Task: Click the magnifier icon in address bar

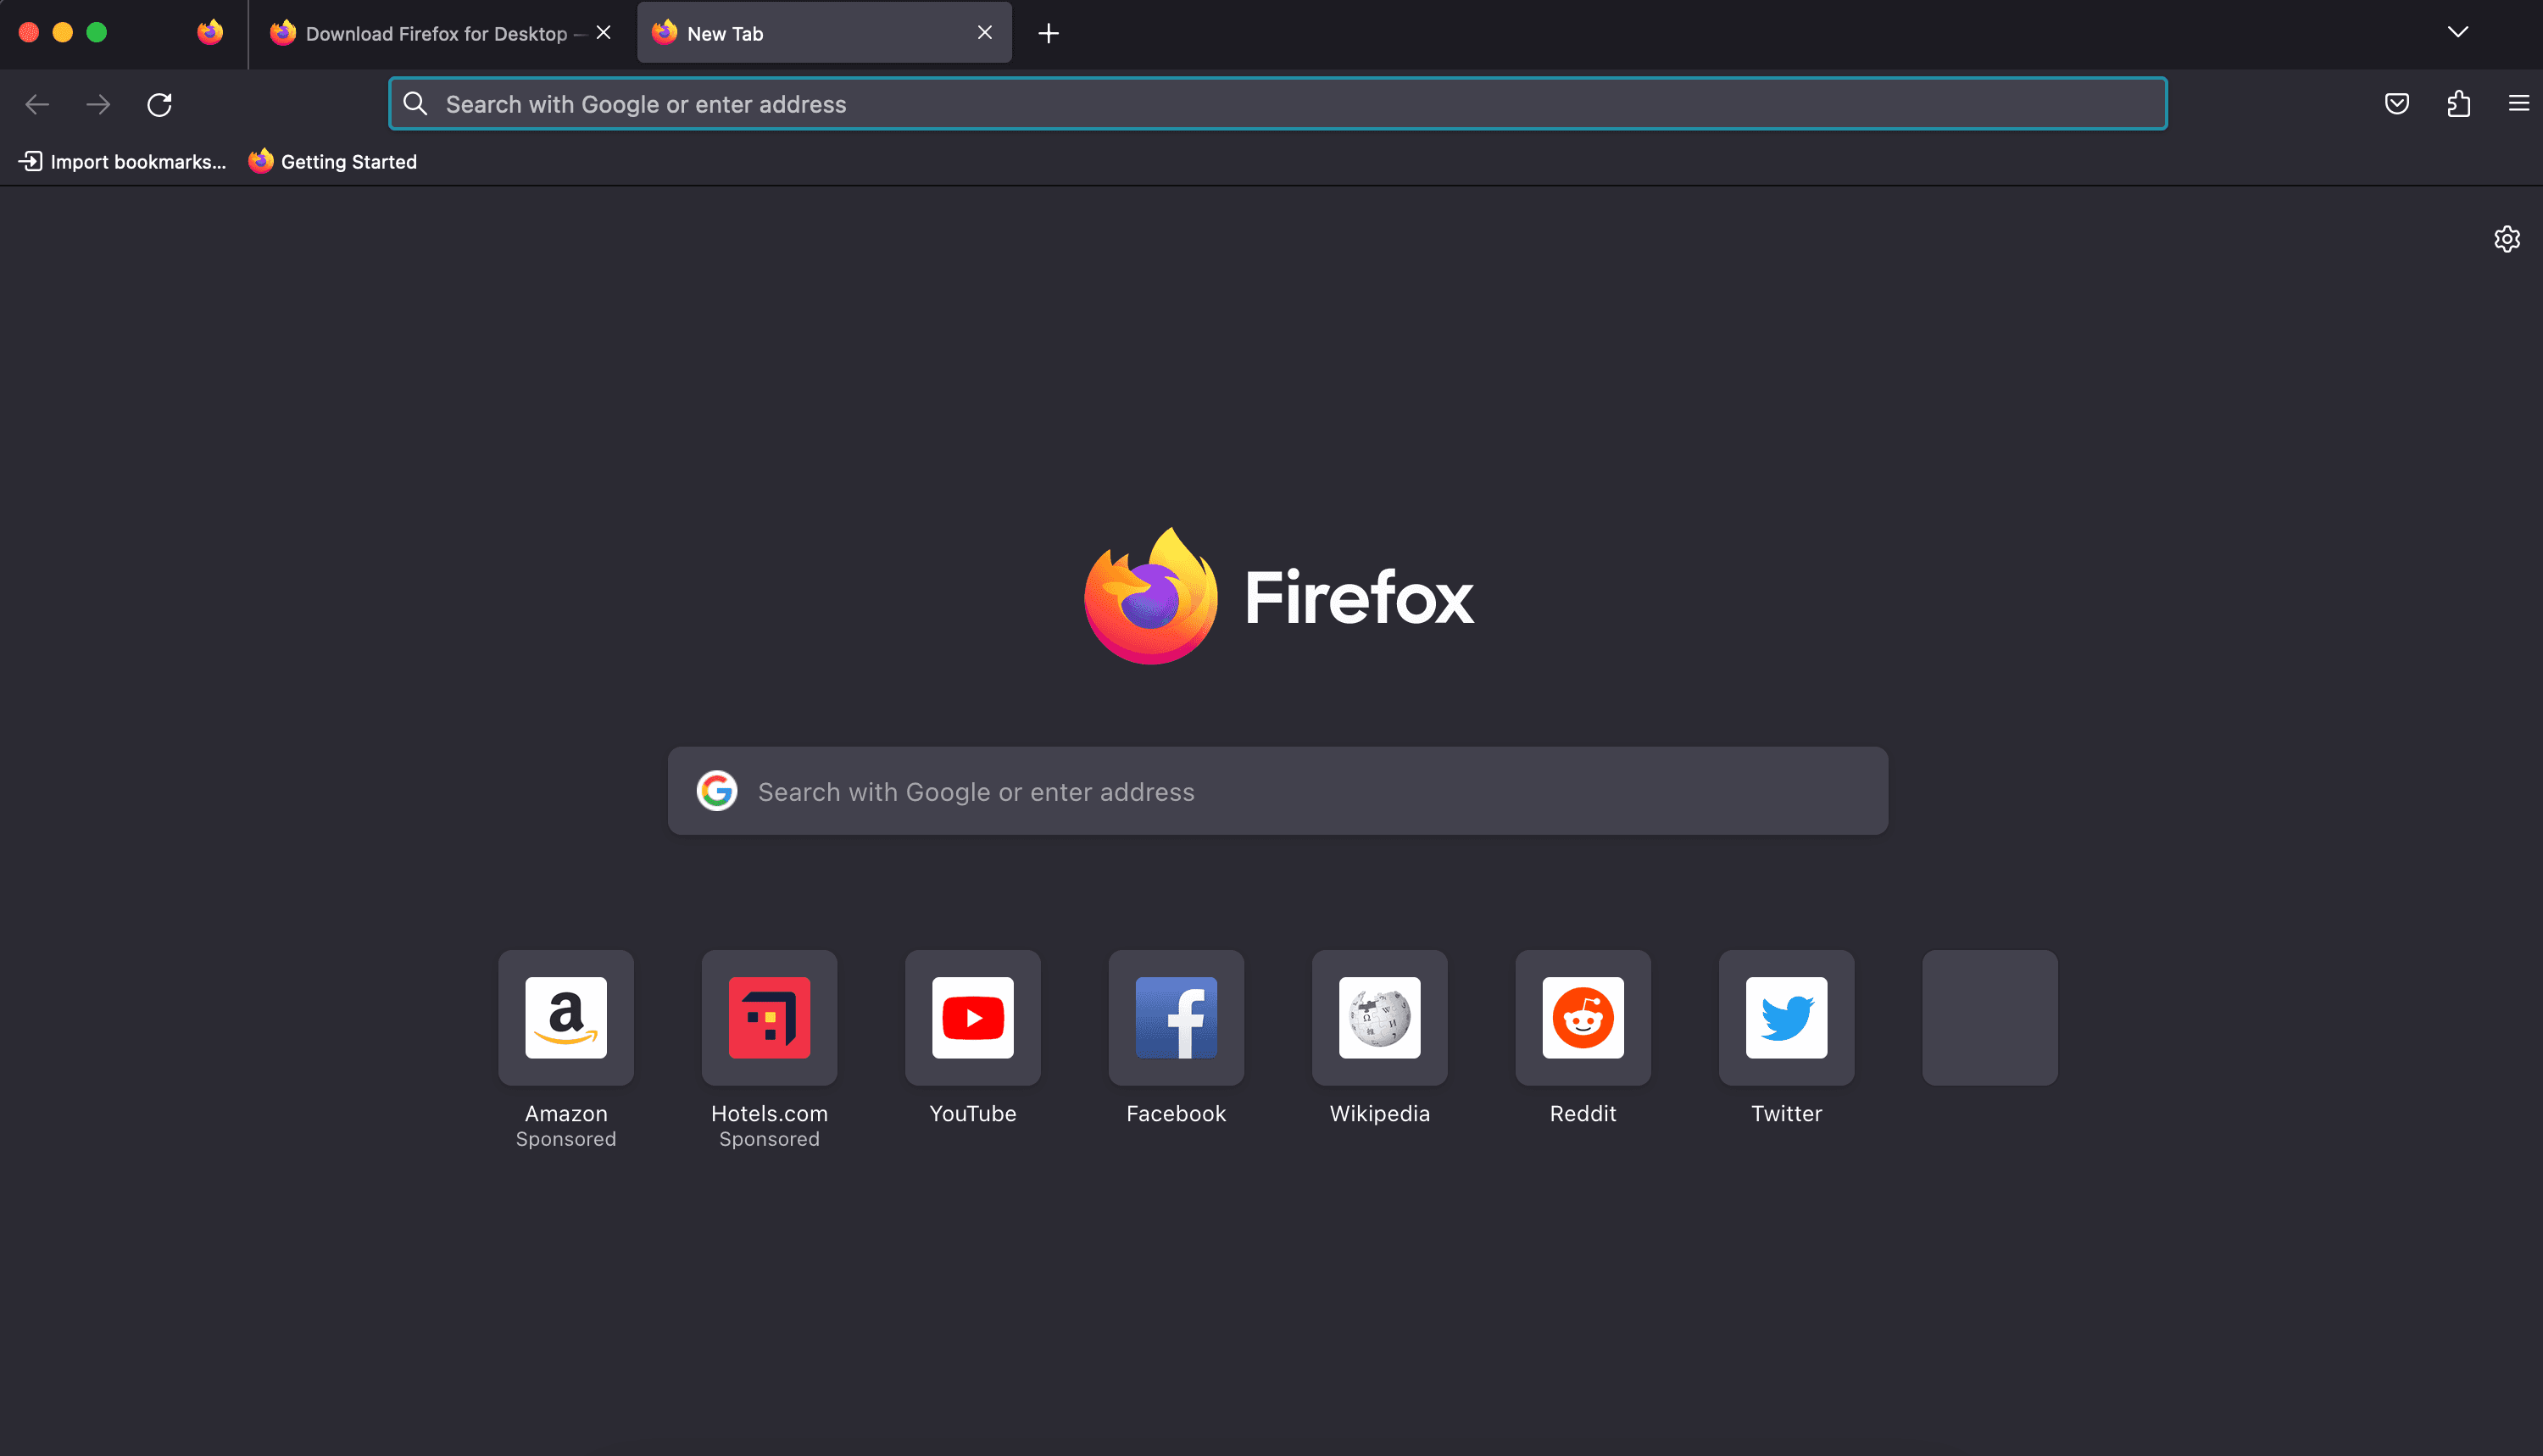Action: click(x=415, y=104)
